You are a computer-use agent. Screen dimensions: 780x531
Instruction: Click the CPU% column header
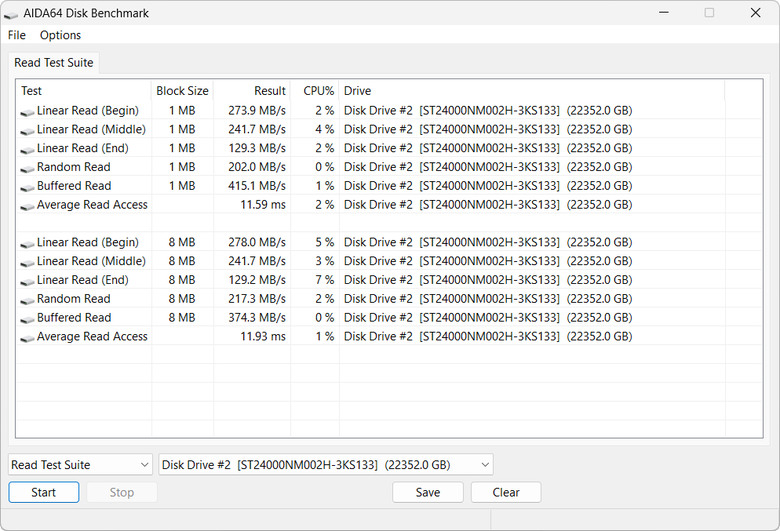click(x=314, y=91)
